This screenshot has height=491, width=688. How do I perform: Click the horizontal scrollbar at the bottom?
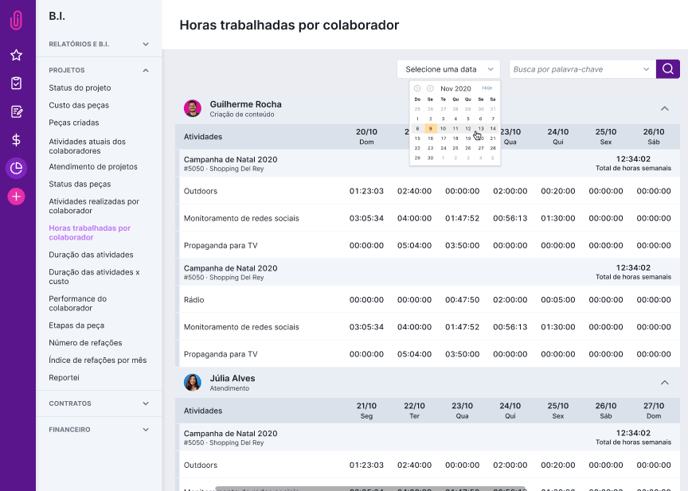371,488
